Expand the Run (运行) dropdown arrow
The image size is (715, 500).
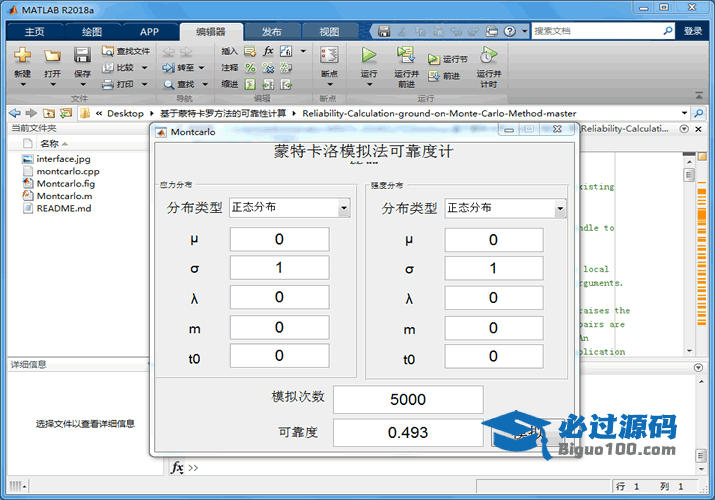point(369,84)
